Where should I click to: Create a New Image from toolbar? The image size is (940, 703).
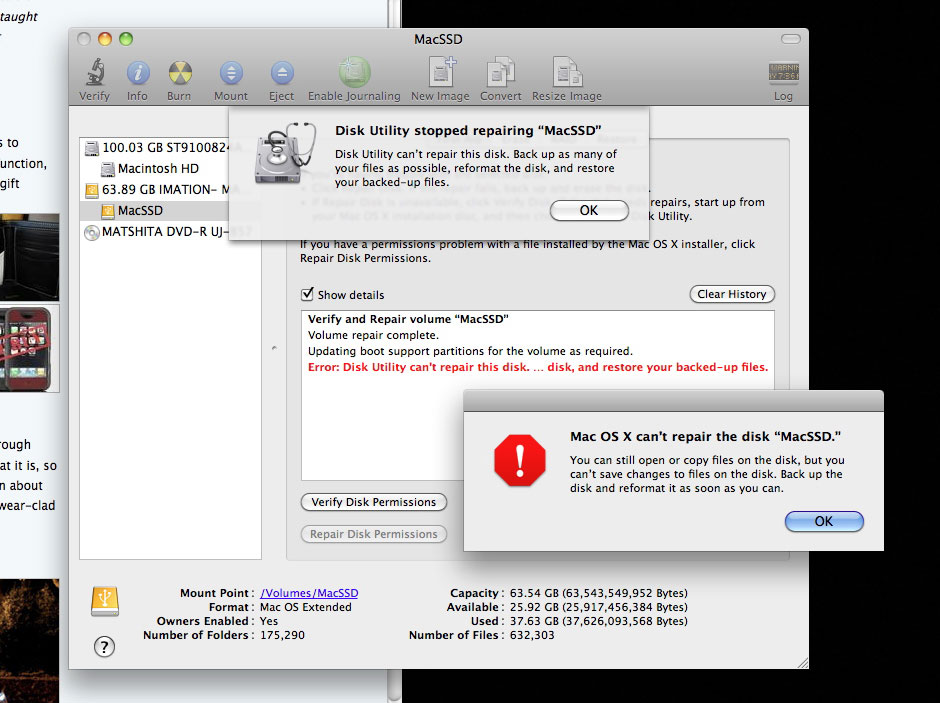tap(442, 73)
